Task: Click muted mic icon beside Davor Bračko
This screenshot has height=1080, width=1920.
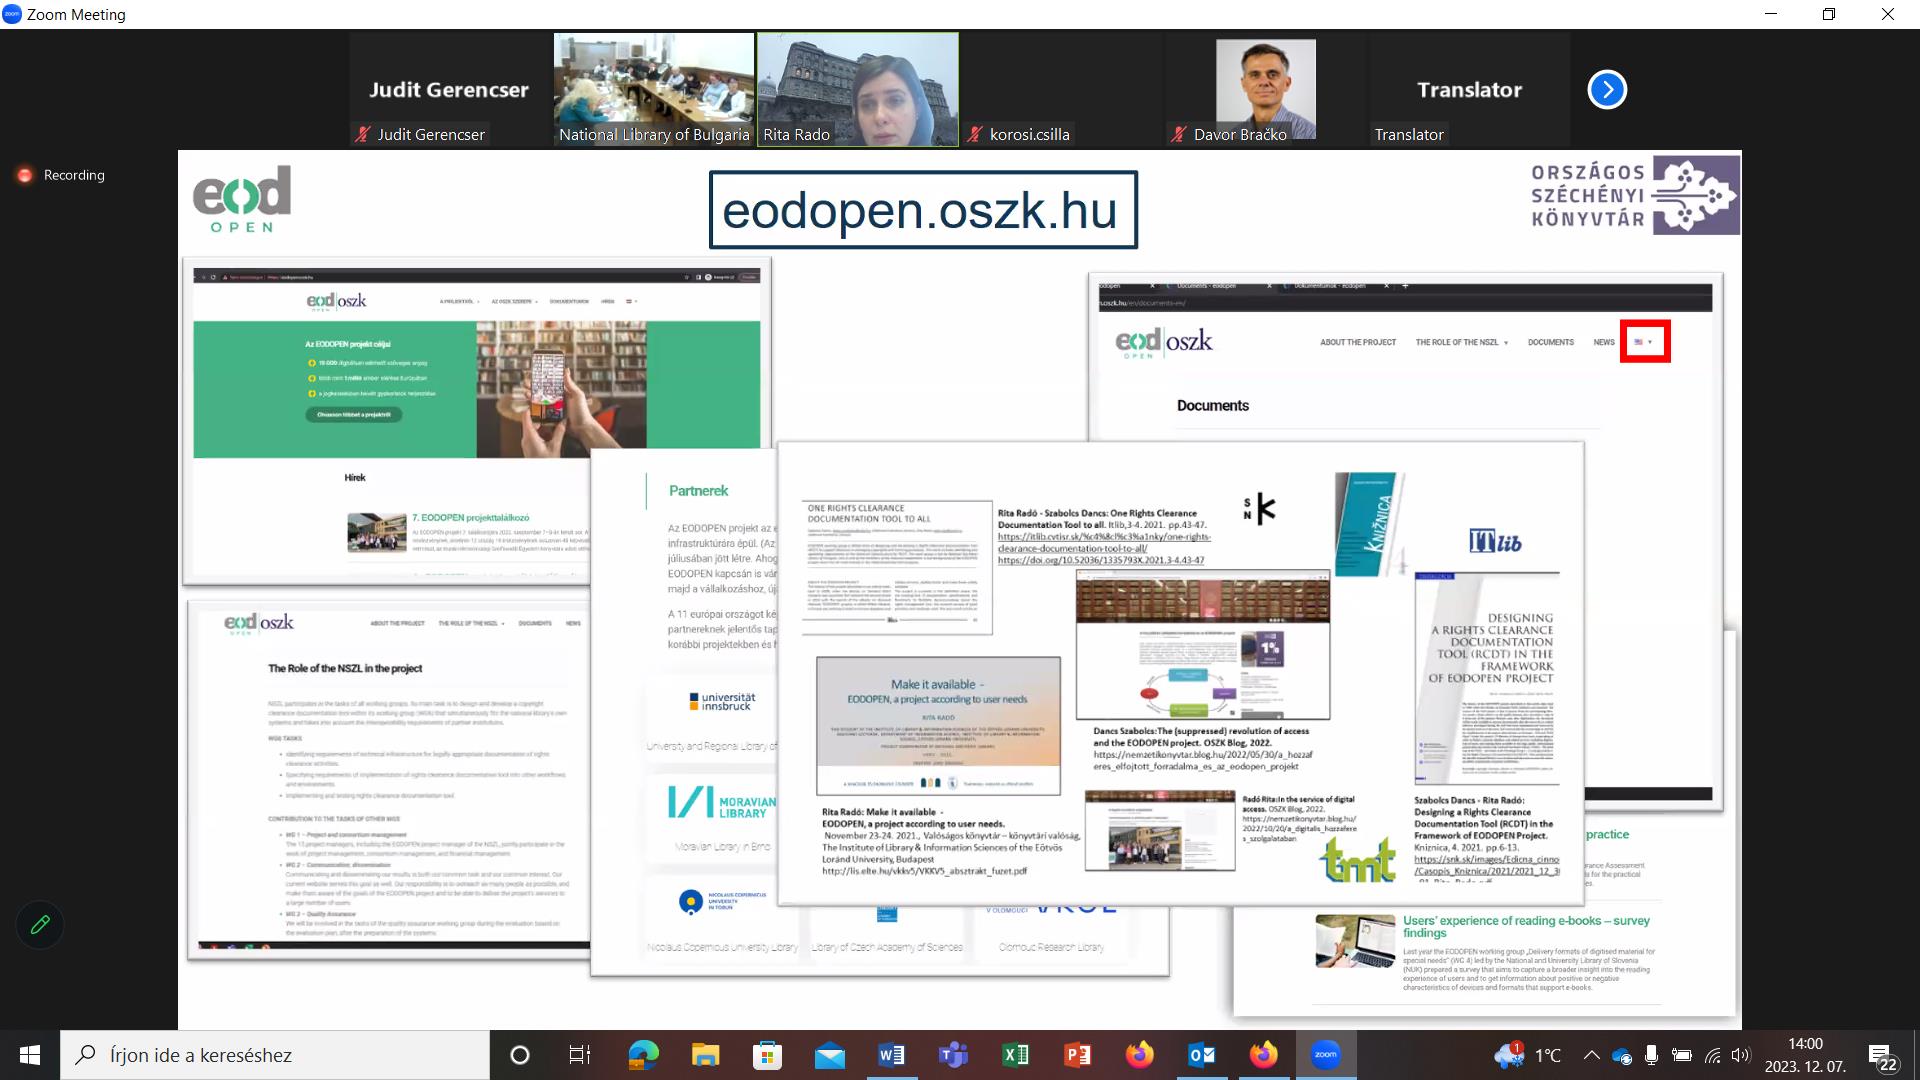Action: point(1179,134)
